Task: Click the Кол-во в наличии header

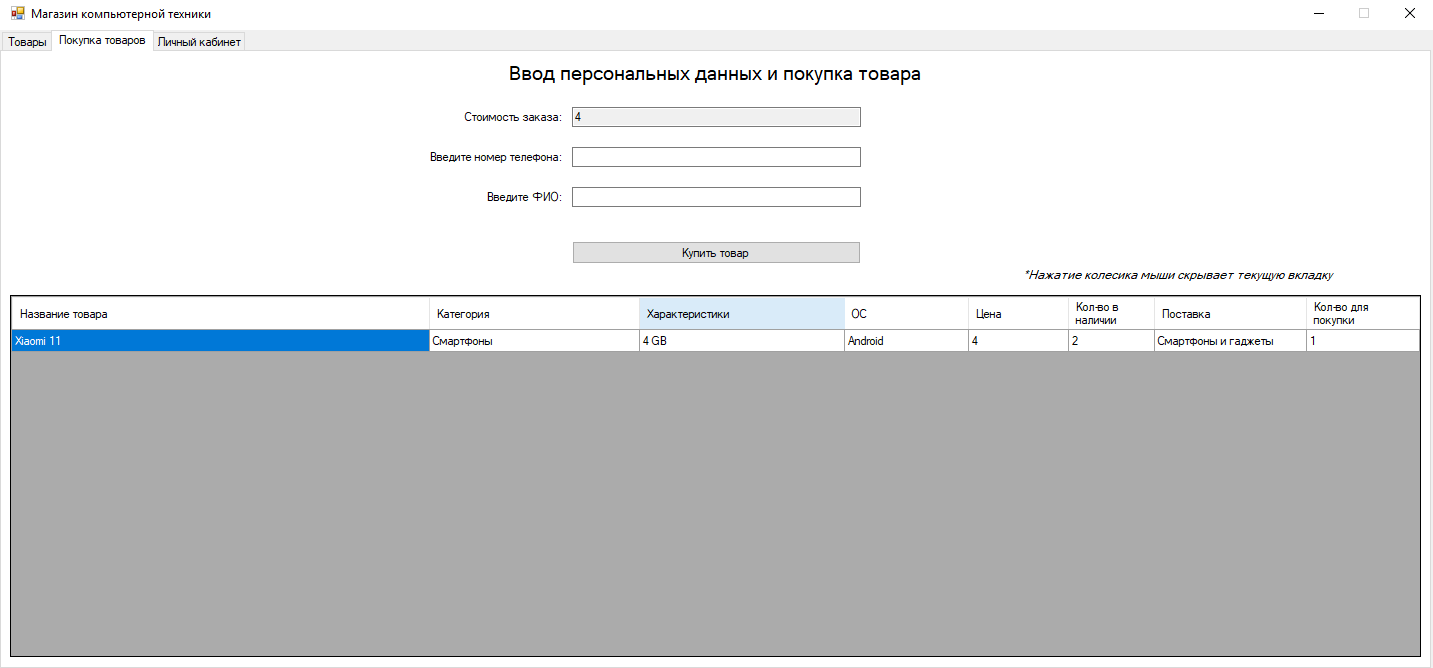Action: coord(1111,314)
